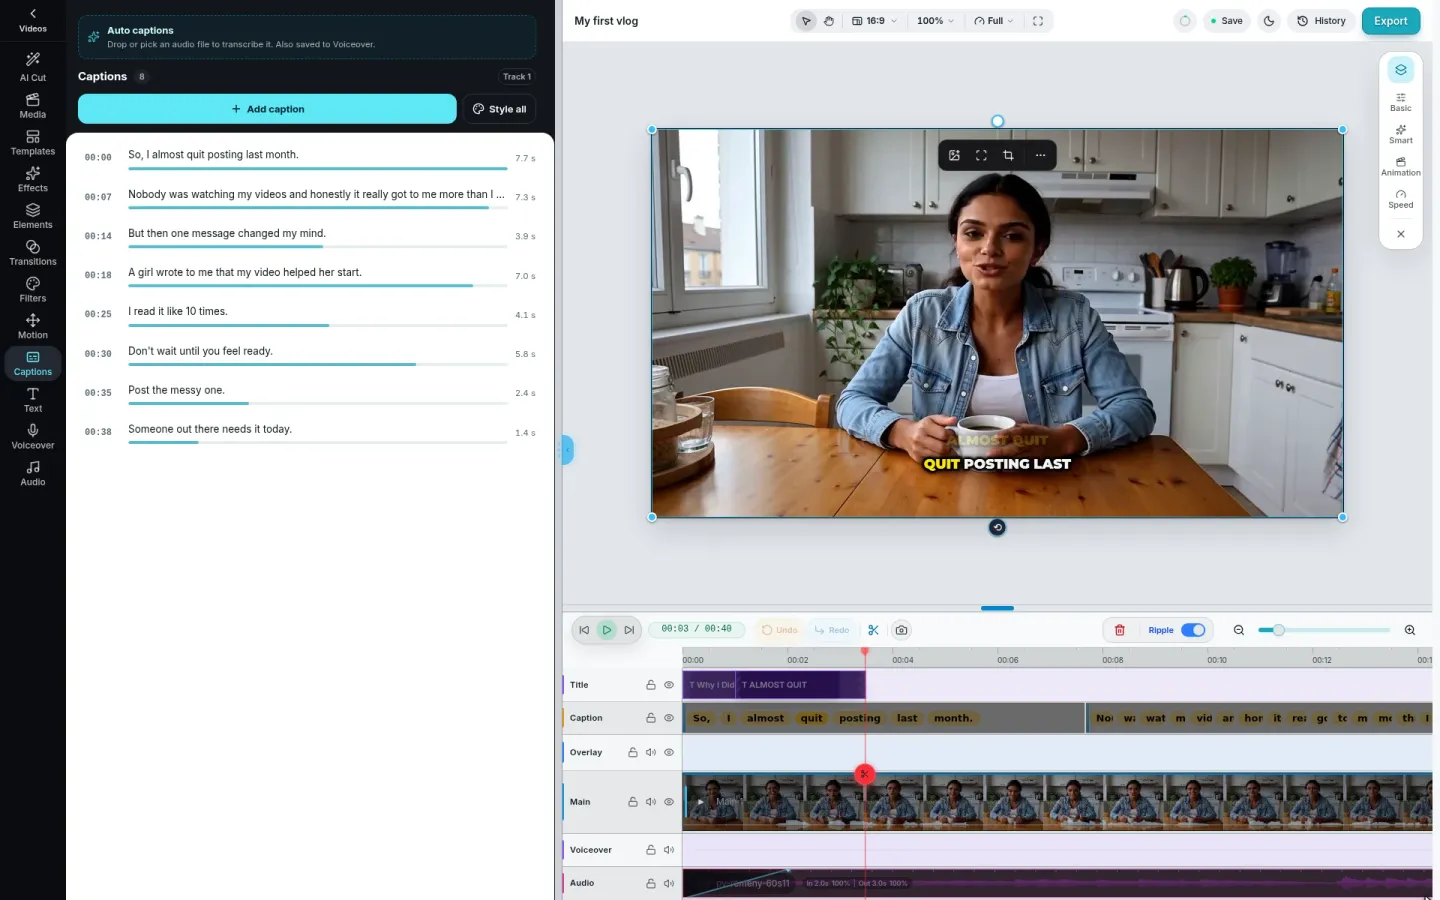Screen dimensions: 1440x900
Task: Open the Motion panel
Action: point(33,326)
